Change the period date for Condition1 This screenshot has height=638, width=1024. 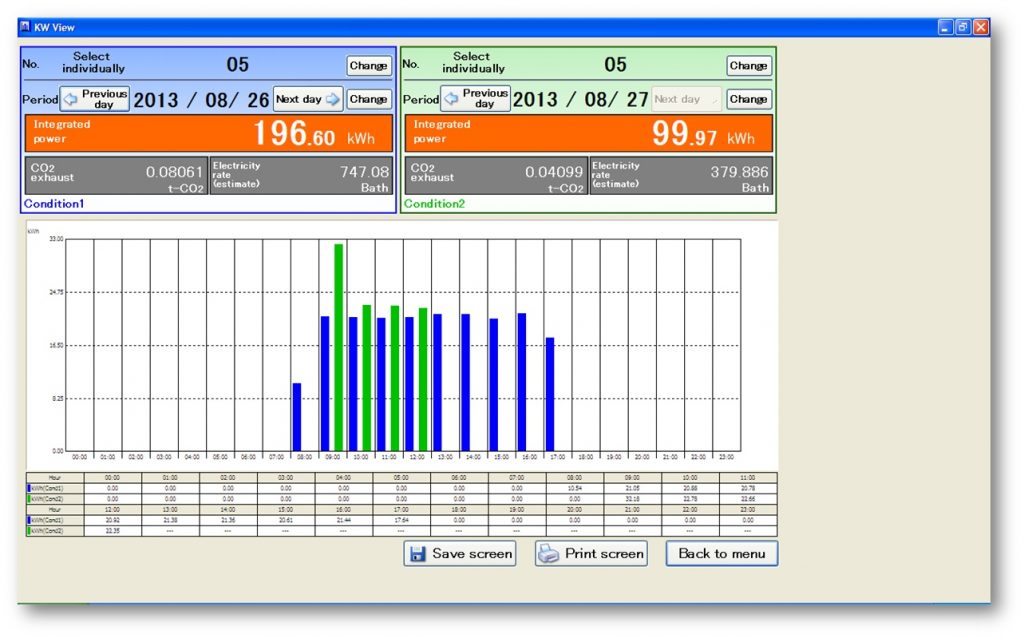(x=369, y=99)
